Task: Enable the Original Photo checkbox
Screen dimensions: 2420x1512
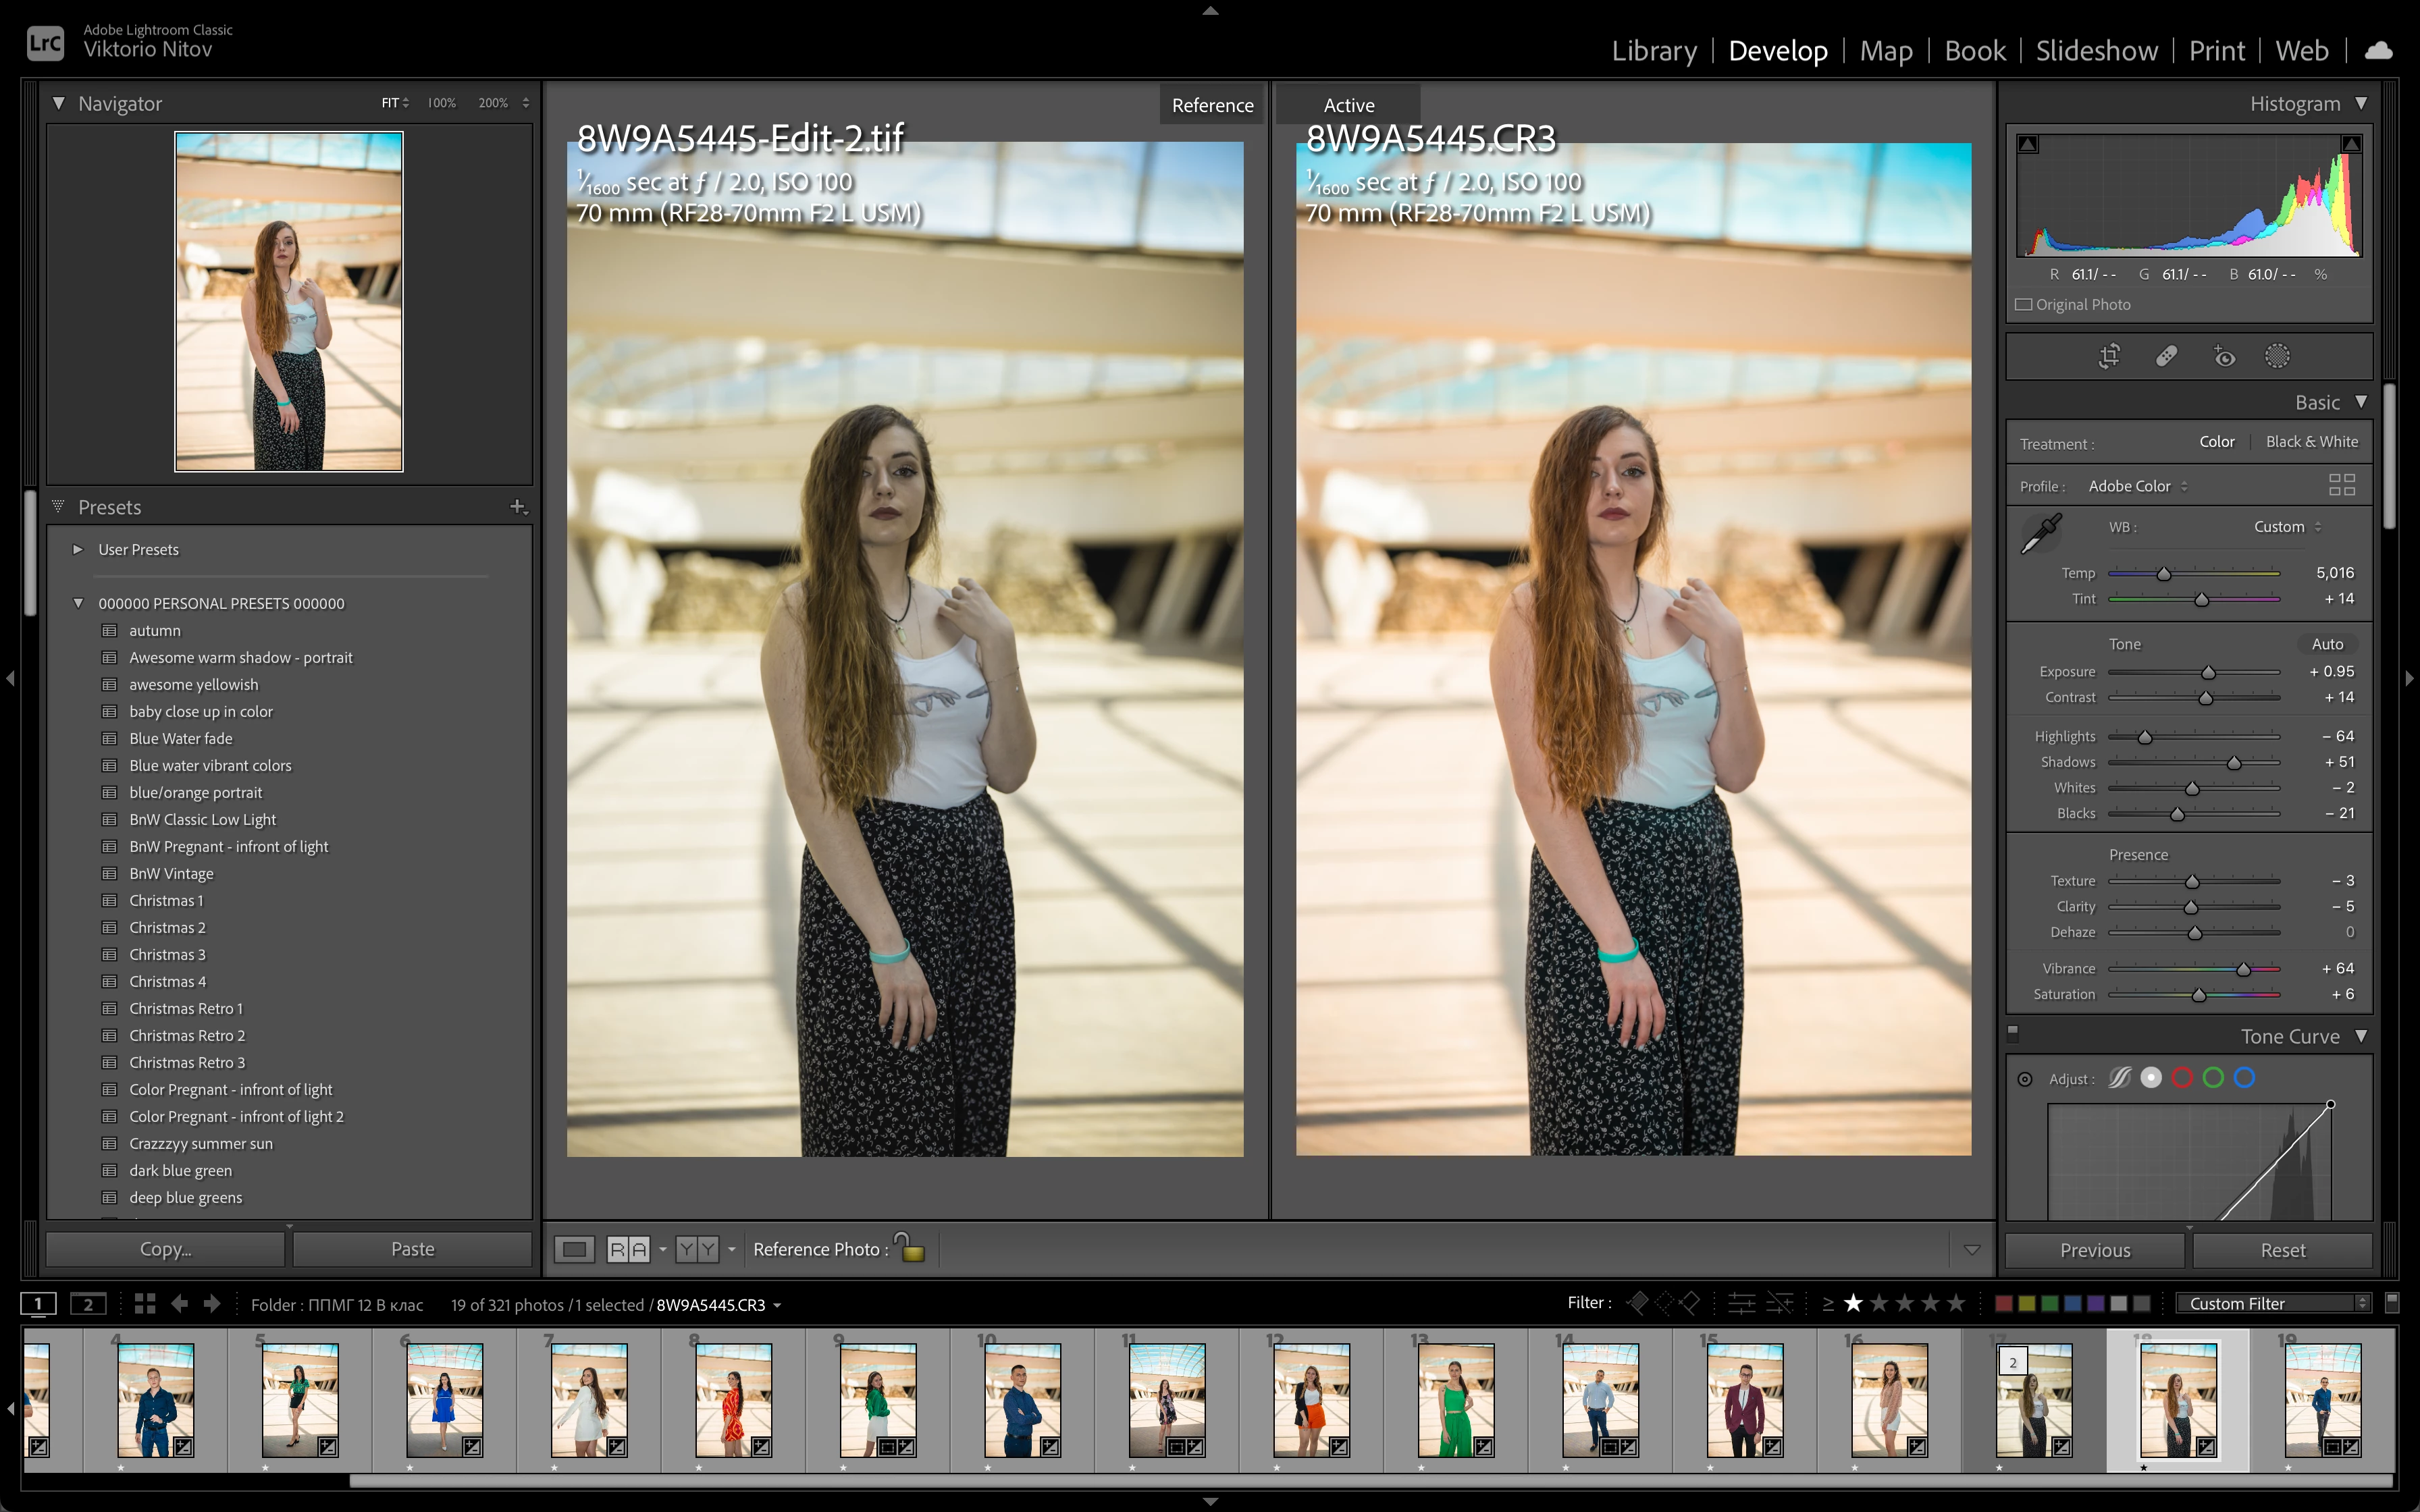Action: pyautogui.click(x=2024, y=304)
